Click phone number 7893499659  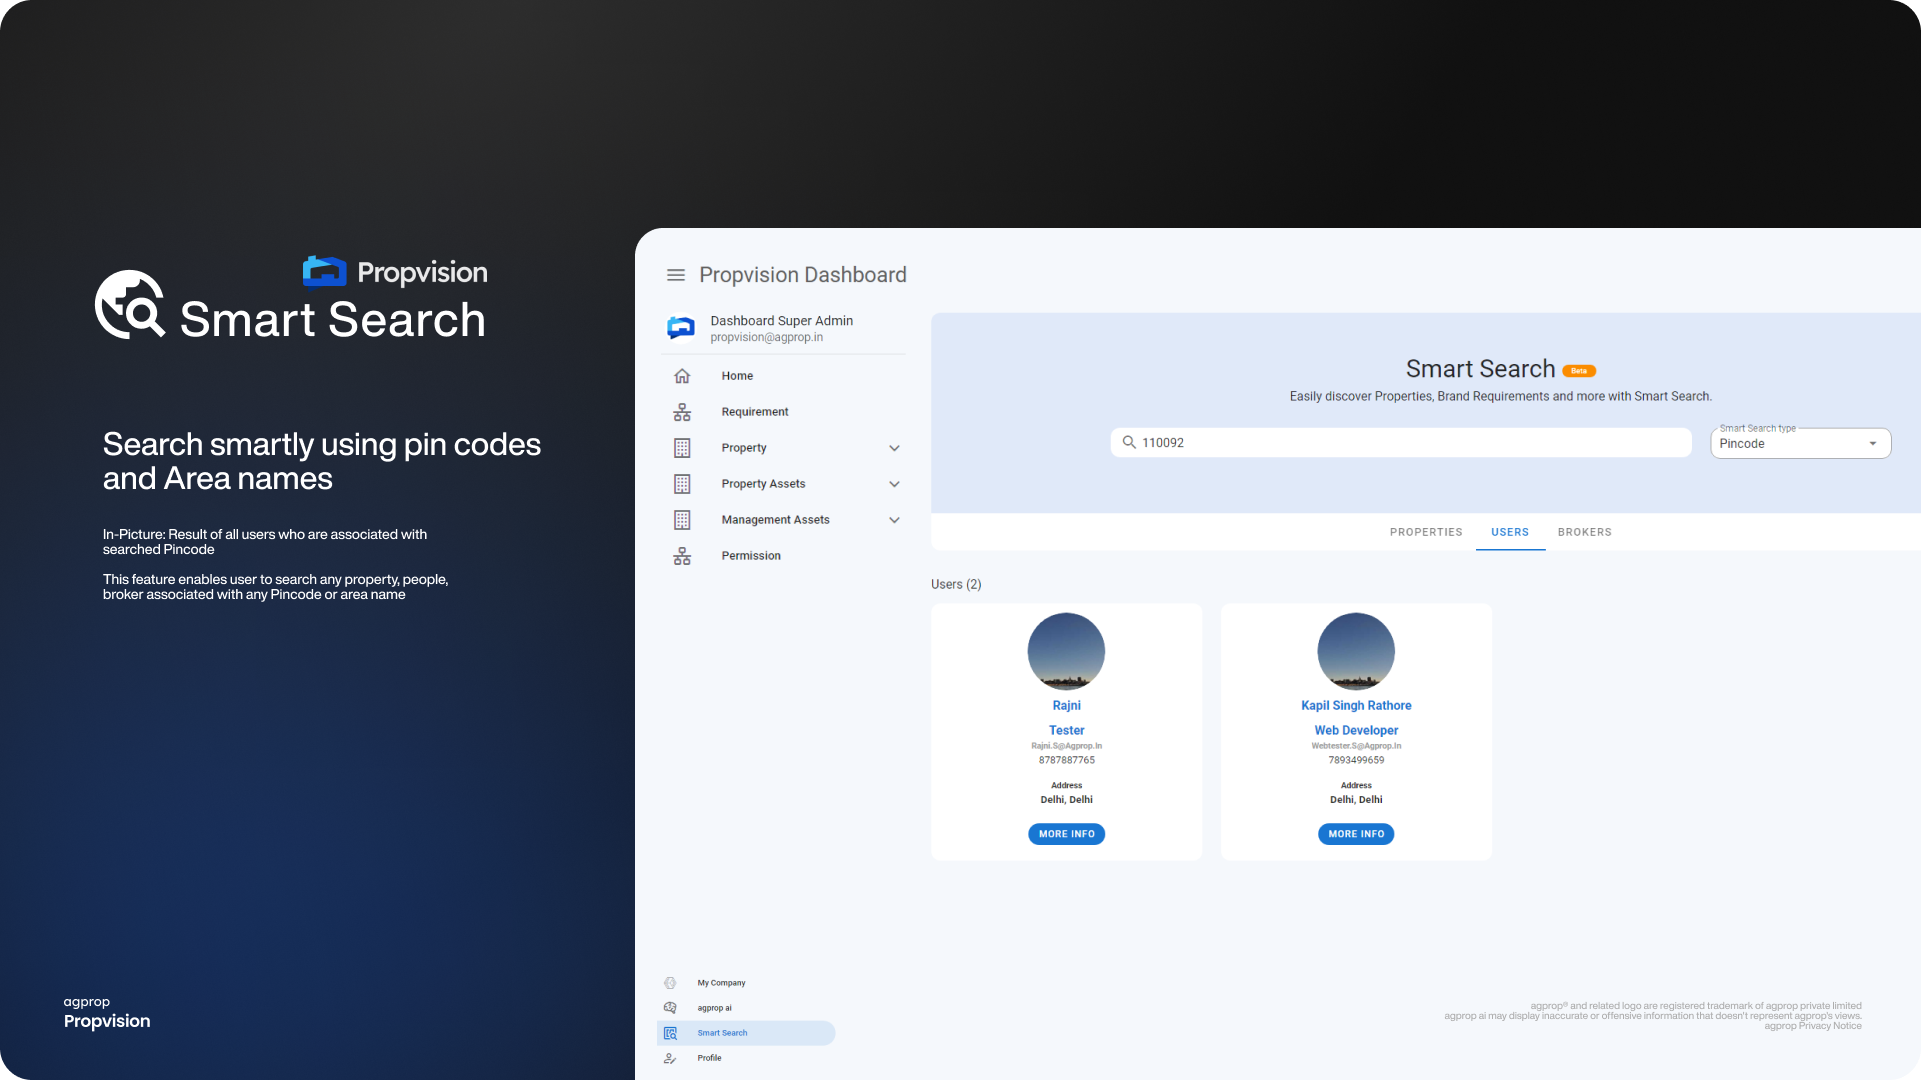point(1356,760)
